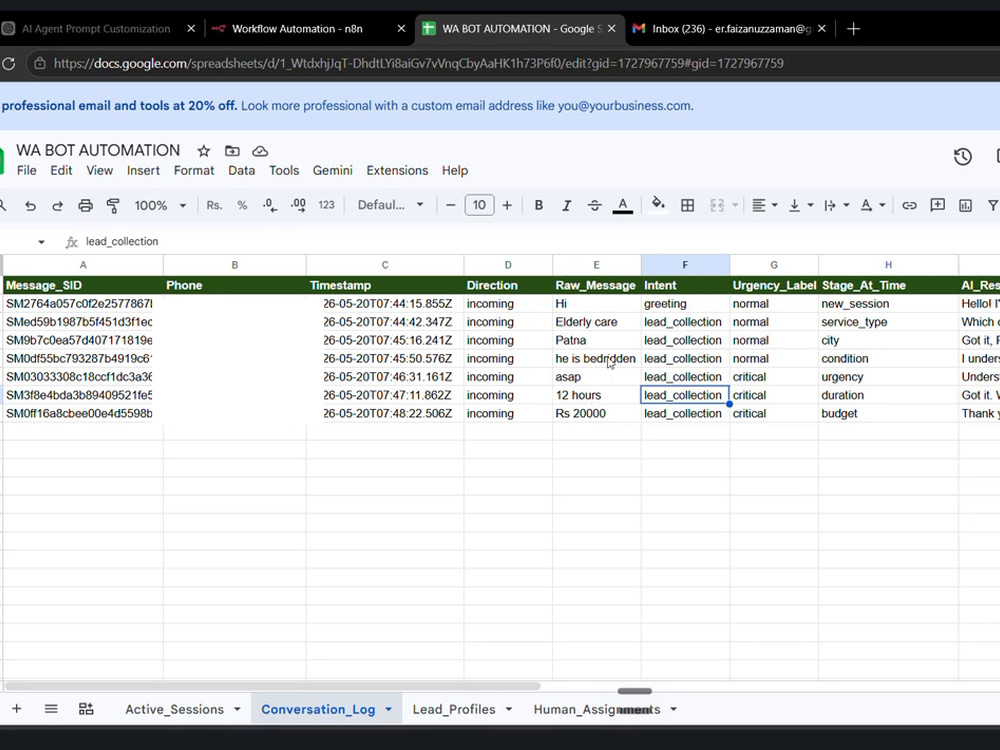Open the Tools menu
The width and height of the screenshot is (1000, 750).
pos(284,170)
